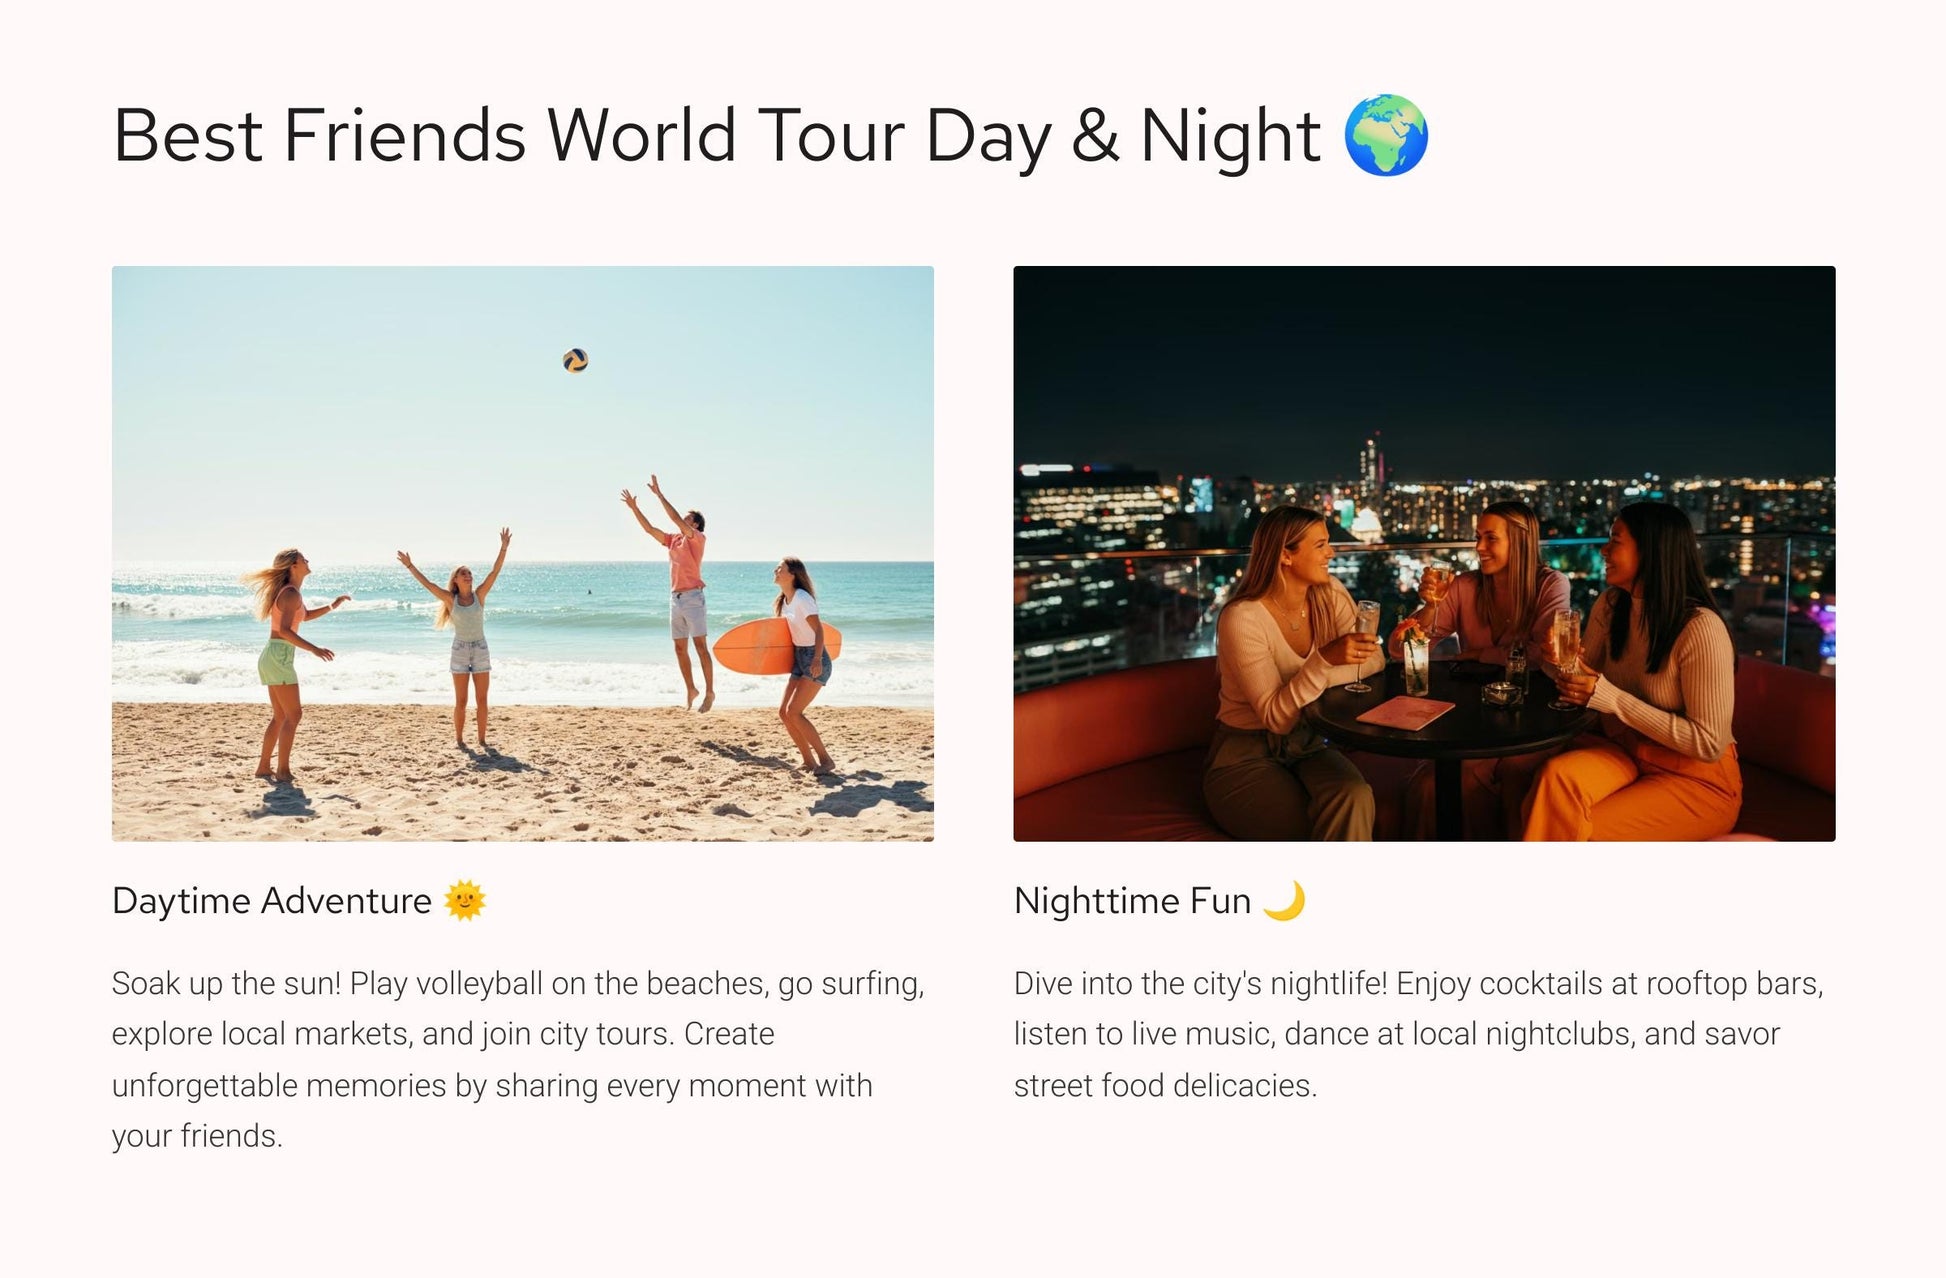Click the "Soak up the sun!" paragraph
Screen dimensions: 1946x1278
click(517, 1059)
